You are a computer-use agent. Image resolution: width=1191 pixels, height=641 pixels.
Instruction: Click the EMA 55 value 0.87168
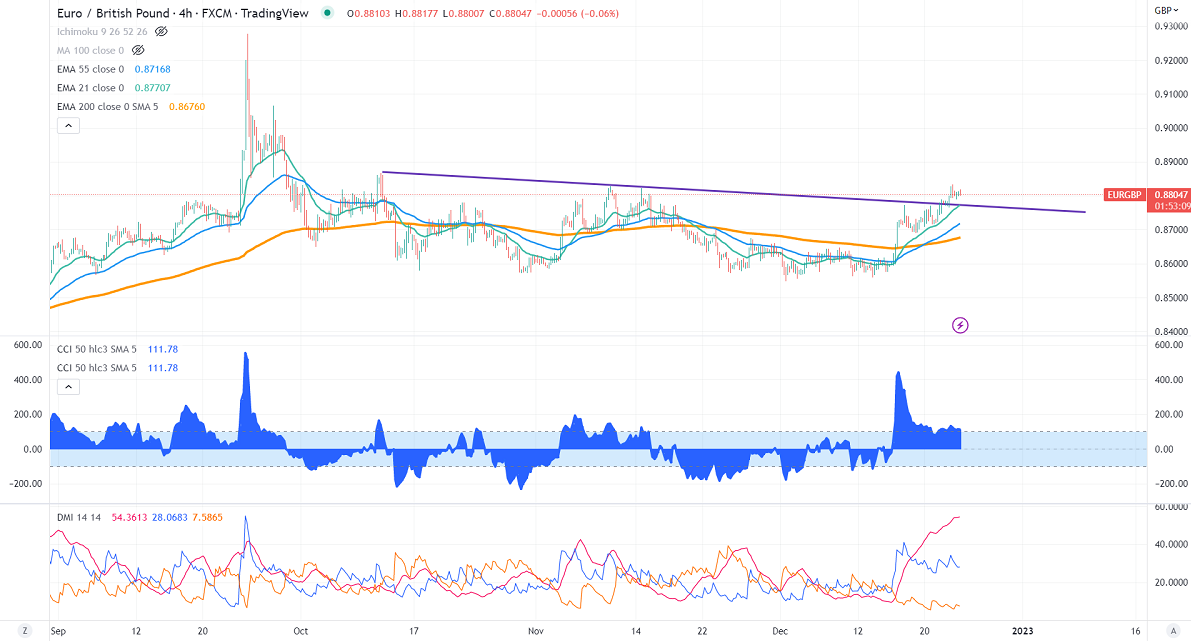click(153, 69)
